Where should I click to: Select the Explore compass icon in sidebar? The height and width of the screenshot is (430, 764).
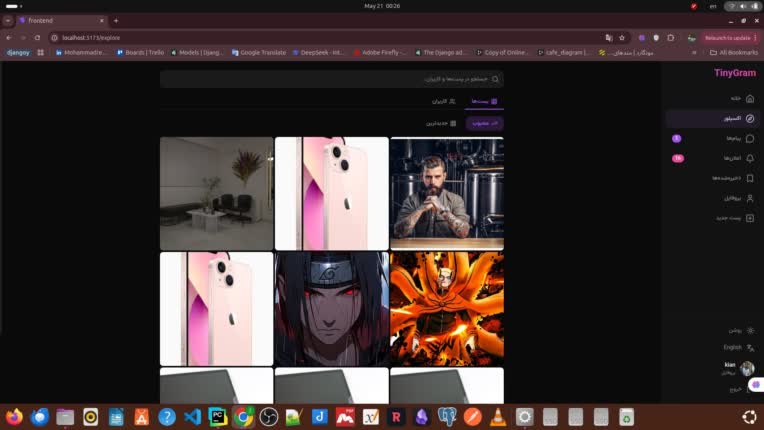pyautogui.click(x=750, y=118)
